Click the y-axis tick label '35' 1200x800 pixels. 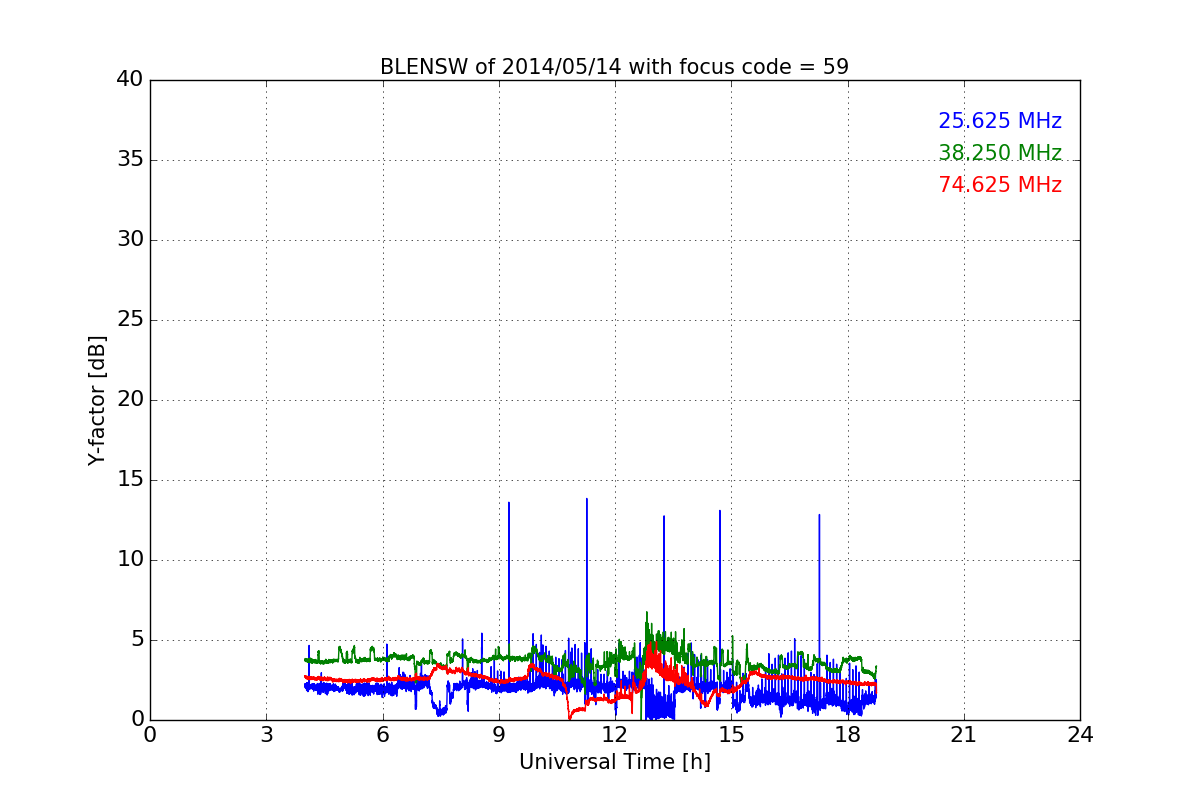click(x=130, y=160)
